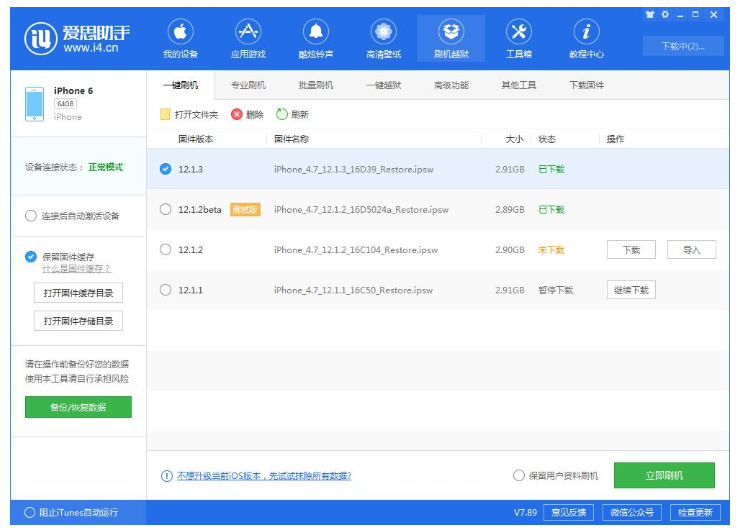Select firmware 12.1.2beta radio button
The image size is (739, 528).
(x=166, y=210)
